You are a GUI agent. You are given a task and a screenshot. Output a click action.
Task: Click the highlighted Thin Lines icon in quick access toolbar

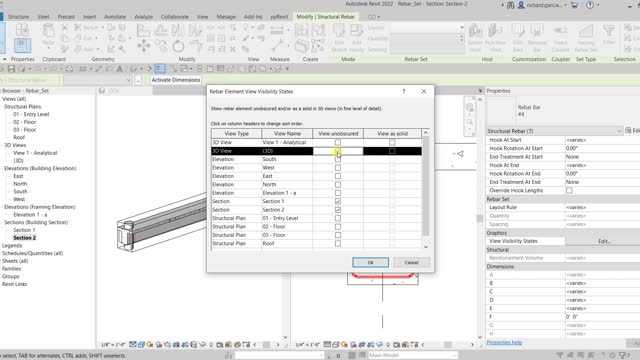point(160,69)
